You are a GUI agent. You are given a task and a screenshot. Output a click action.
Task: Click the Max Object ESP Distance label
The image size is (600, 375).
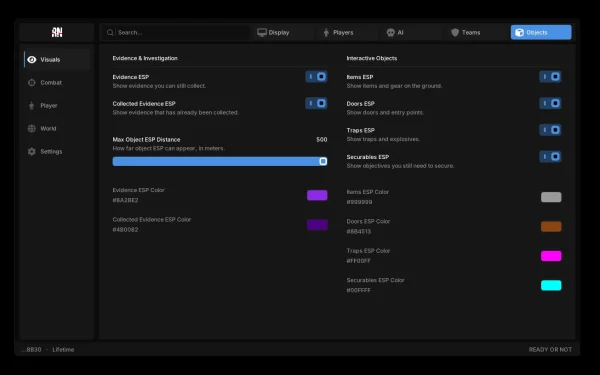(146, 140)
